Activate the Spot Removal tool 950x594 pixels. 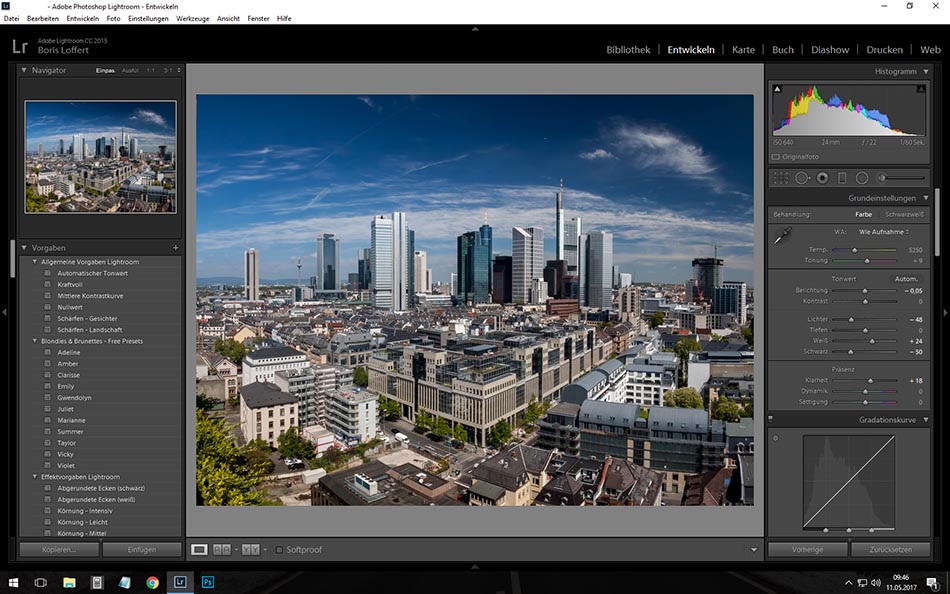pos(802,178)
